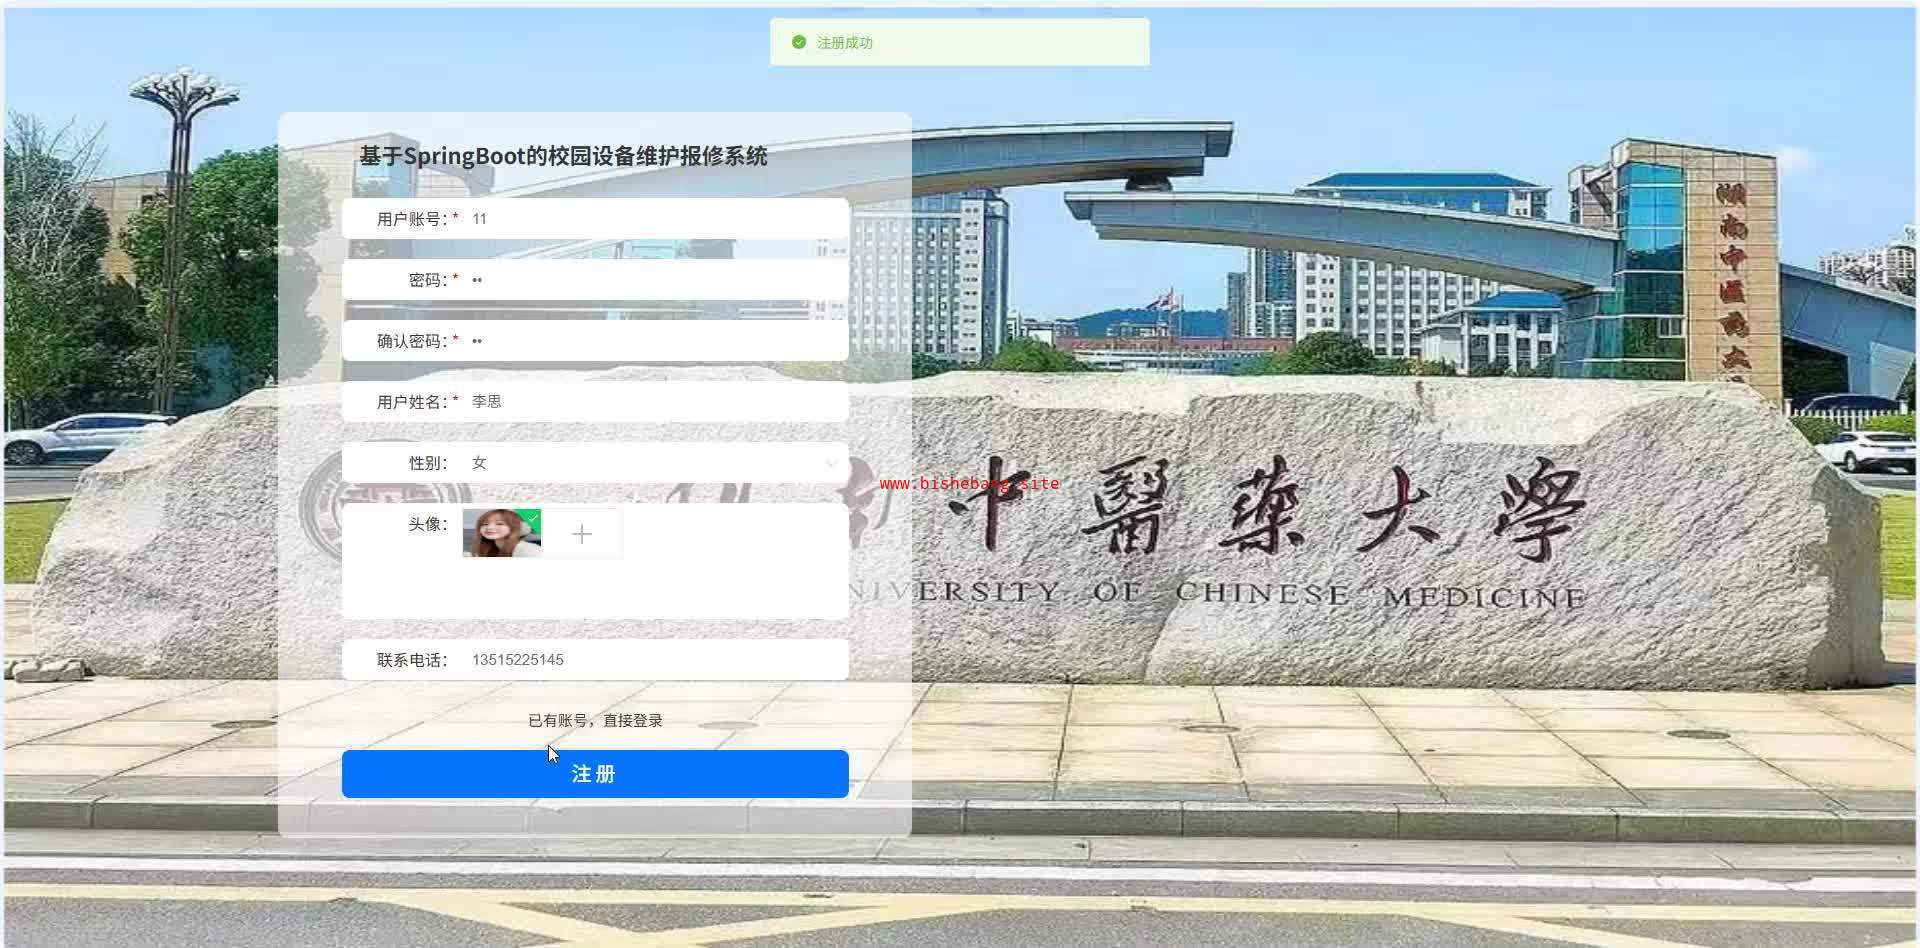Click the 联系电话 label

pos(412,660)
